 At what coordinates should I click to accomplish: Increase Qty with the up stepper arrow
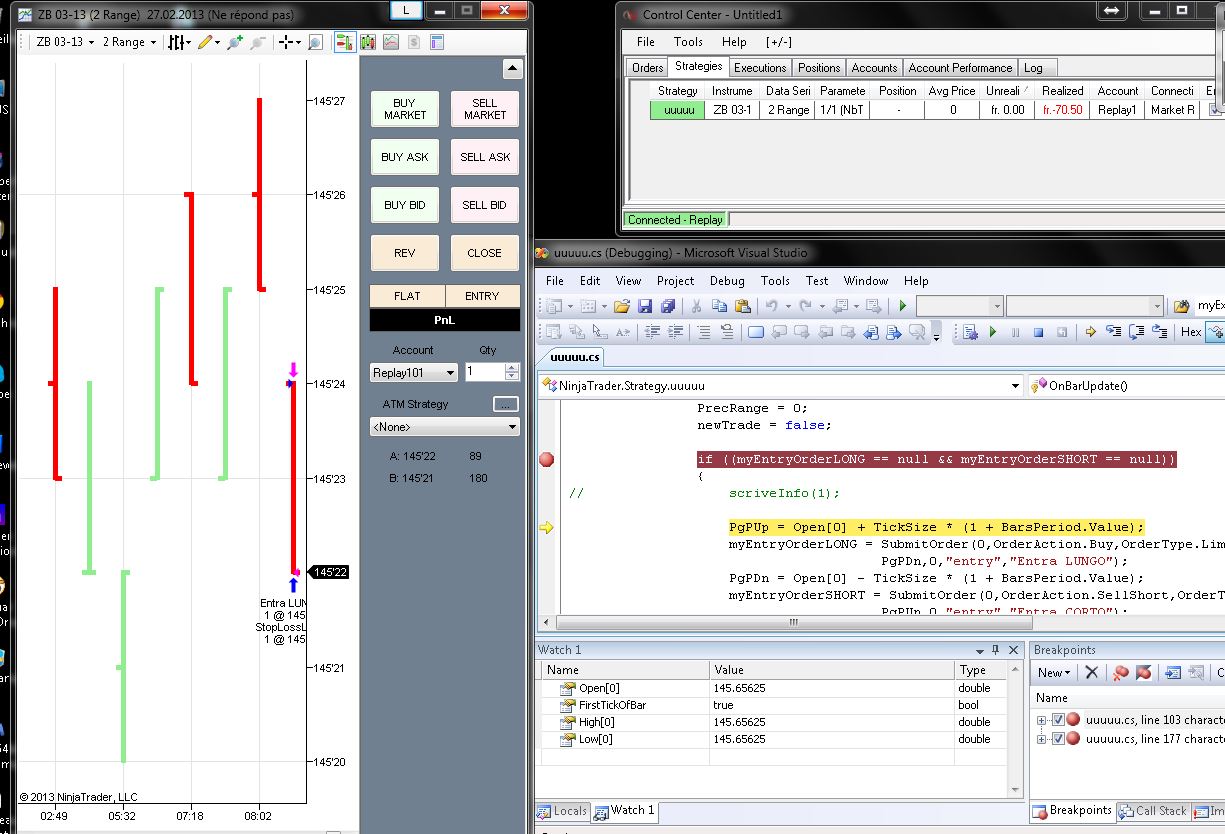click(512, 367)
